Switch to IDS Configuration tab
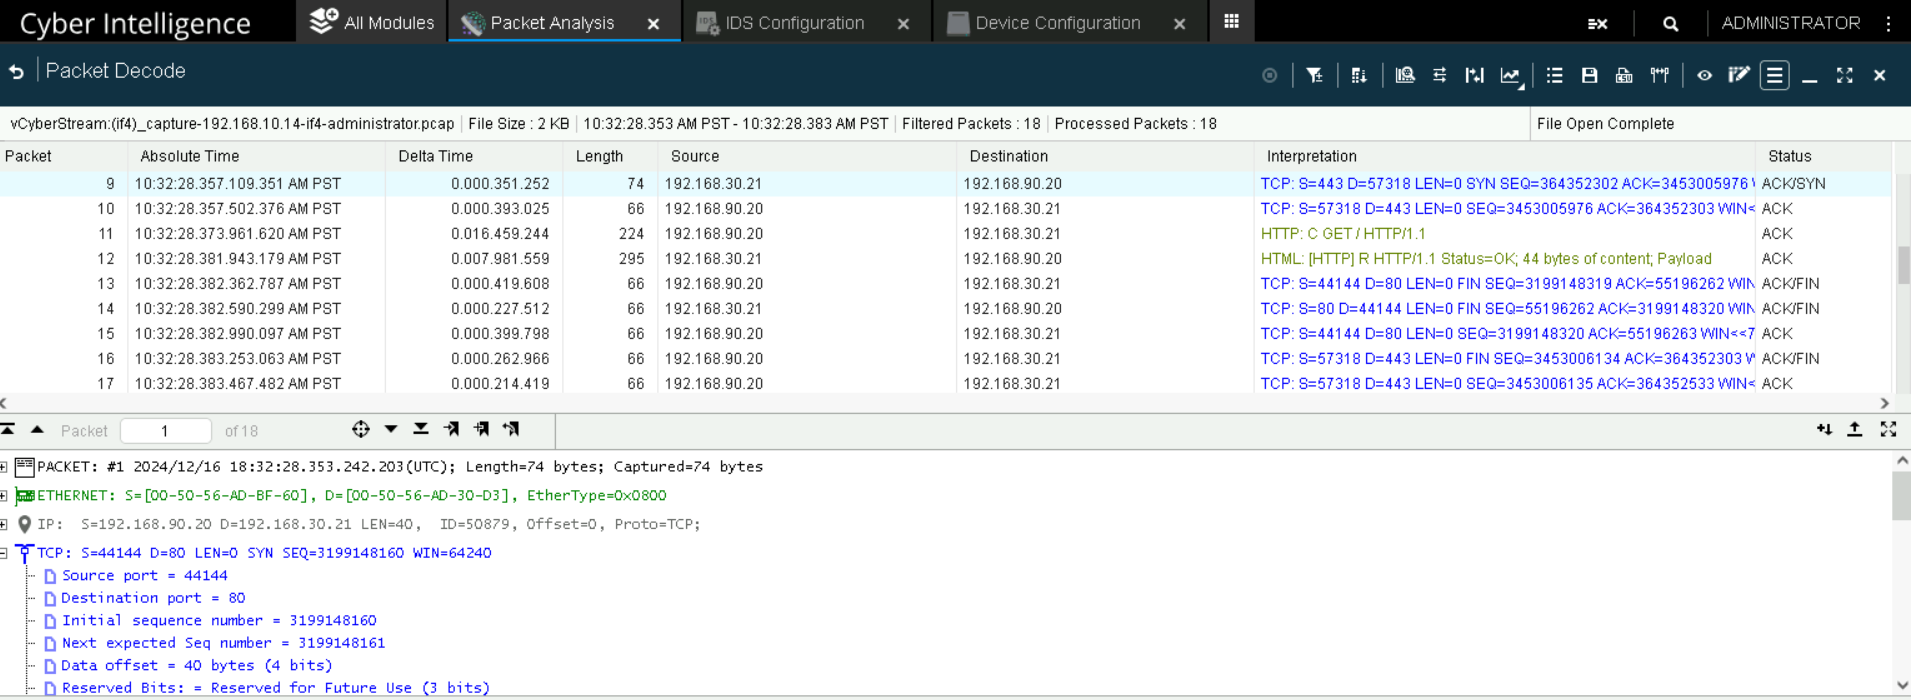Viewport: 1911px width, 700px height. tap(794, 23)
